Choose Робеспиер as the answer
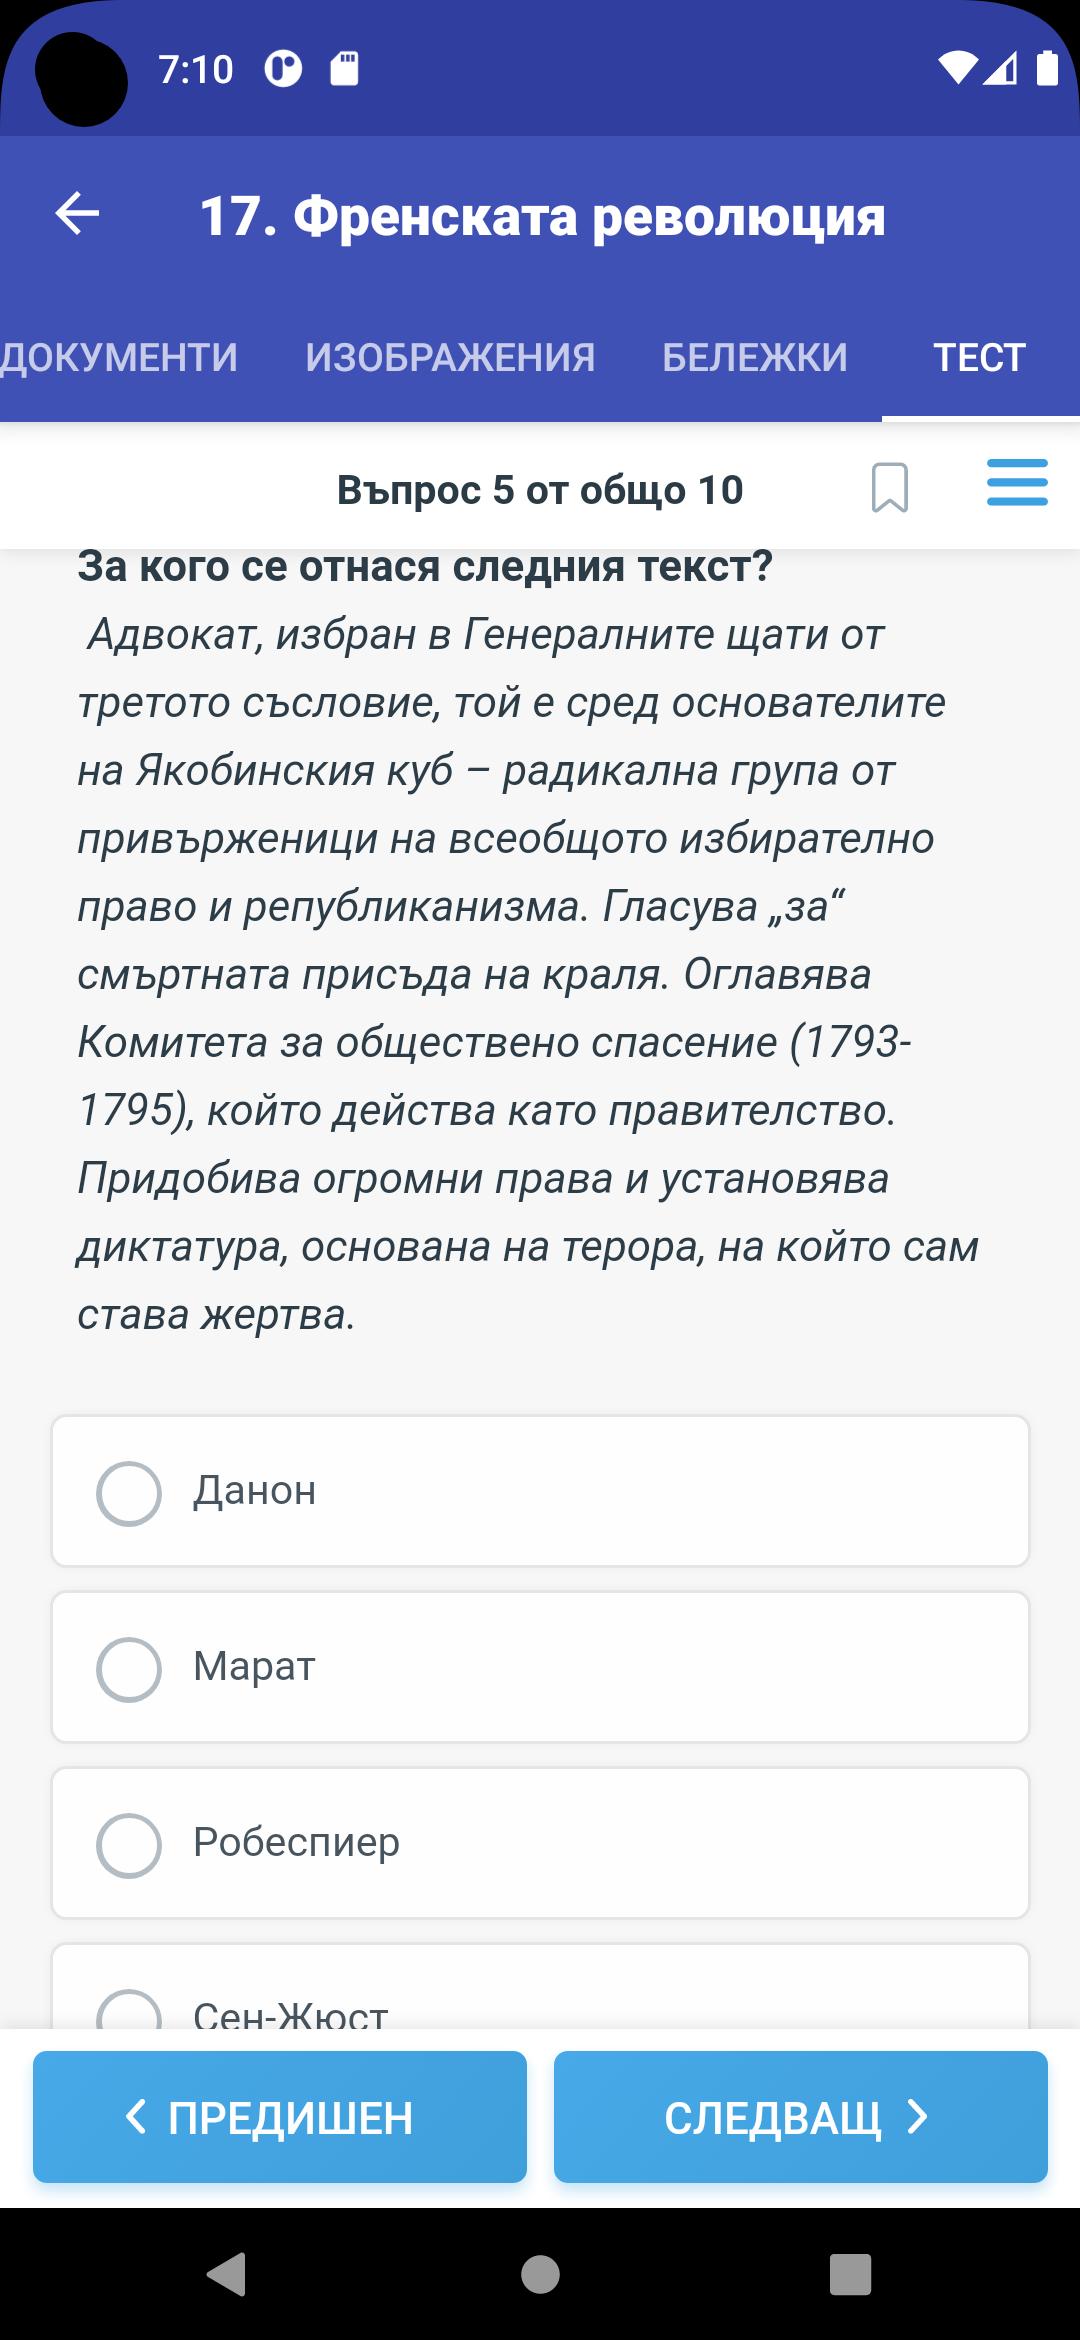The width and height of the screenshot is (1080, 2340). click(x=540, y=1843)
